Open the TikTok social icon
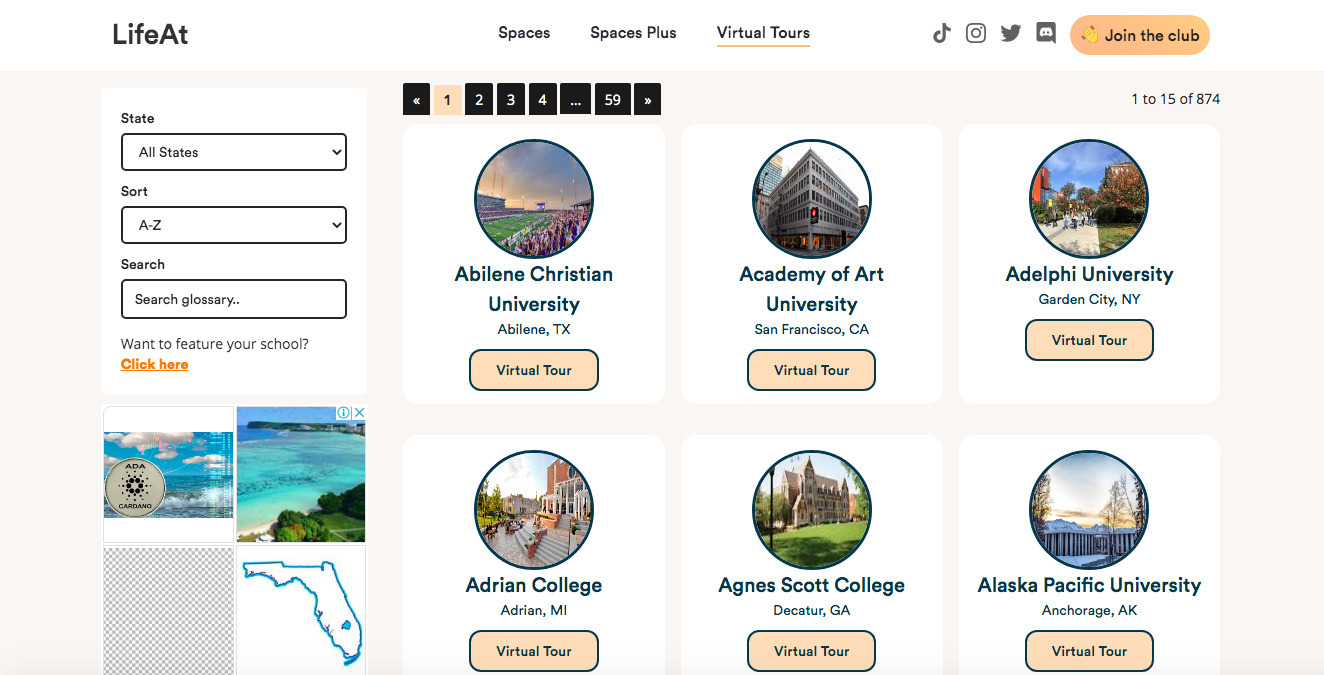Screen dimensions: 1324x675 tap(941, 34)
